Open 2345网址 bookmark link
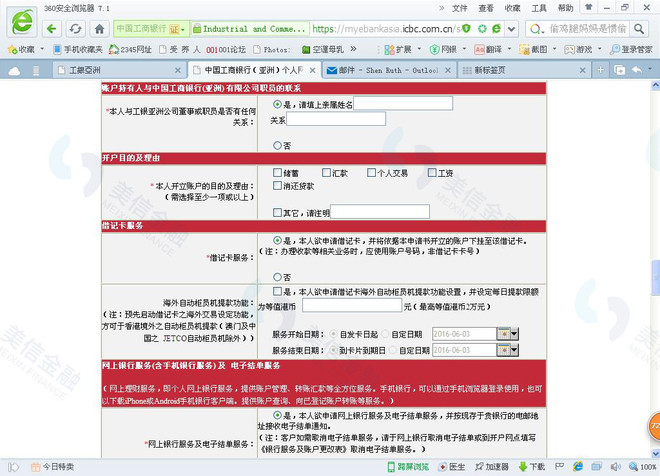 coord(130,50)
